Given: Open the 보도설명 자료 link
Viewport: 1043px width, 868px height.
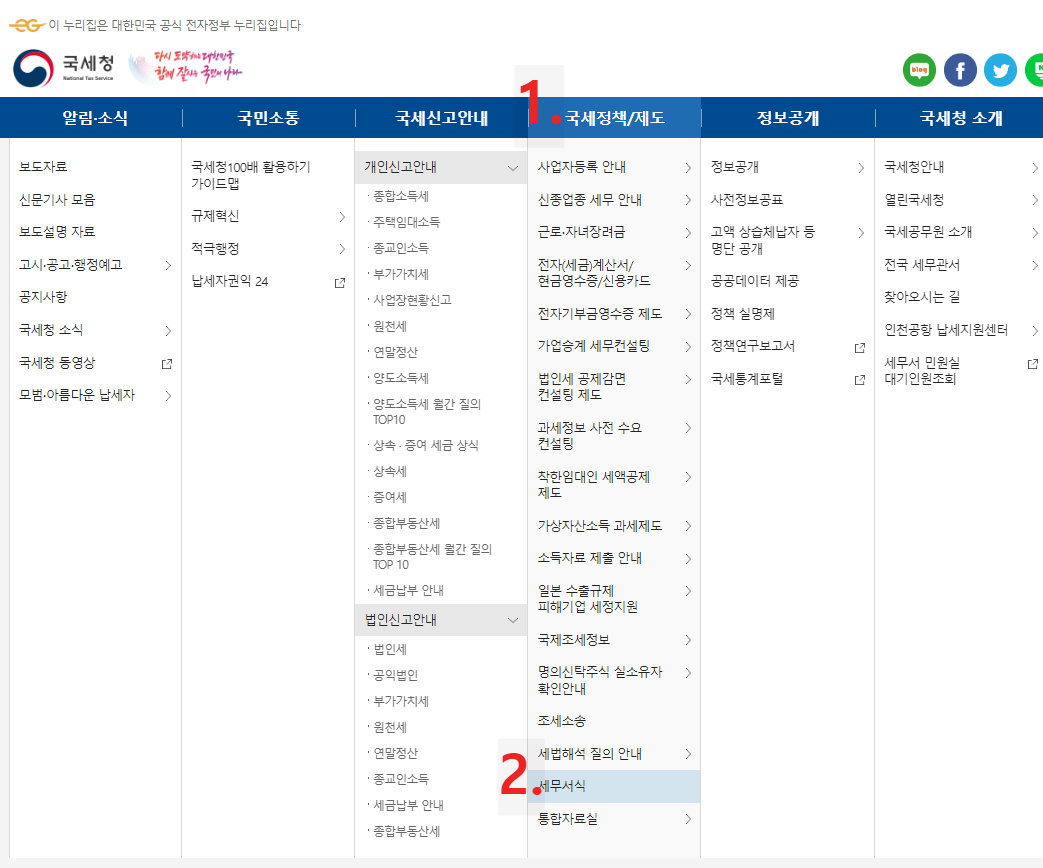Looking at the screenshot, I should [x=57, y=232].
